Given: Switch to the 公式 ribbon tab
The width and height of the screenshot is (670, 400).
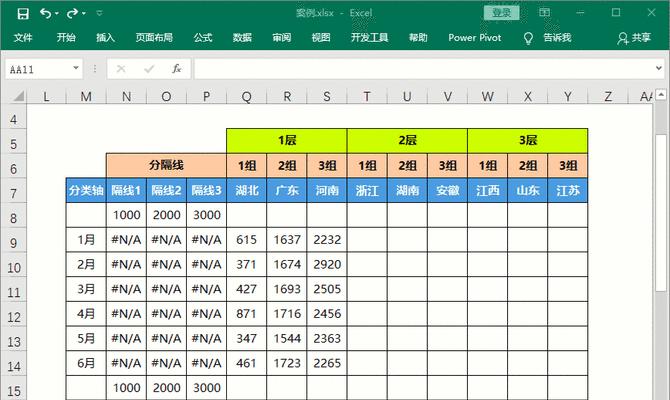Looking at the screenshot, I should coord(203,38).
